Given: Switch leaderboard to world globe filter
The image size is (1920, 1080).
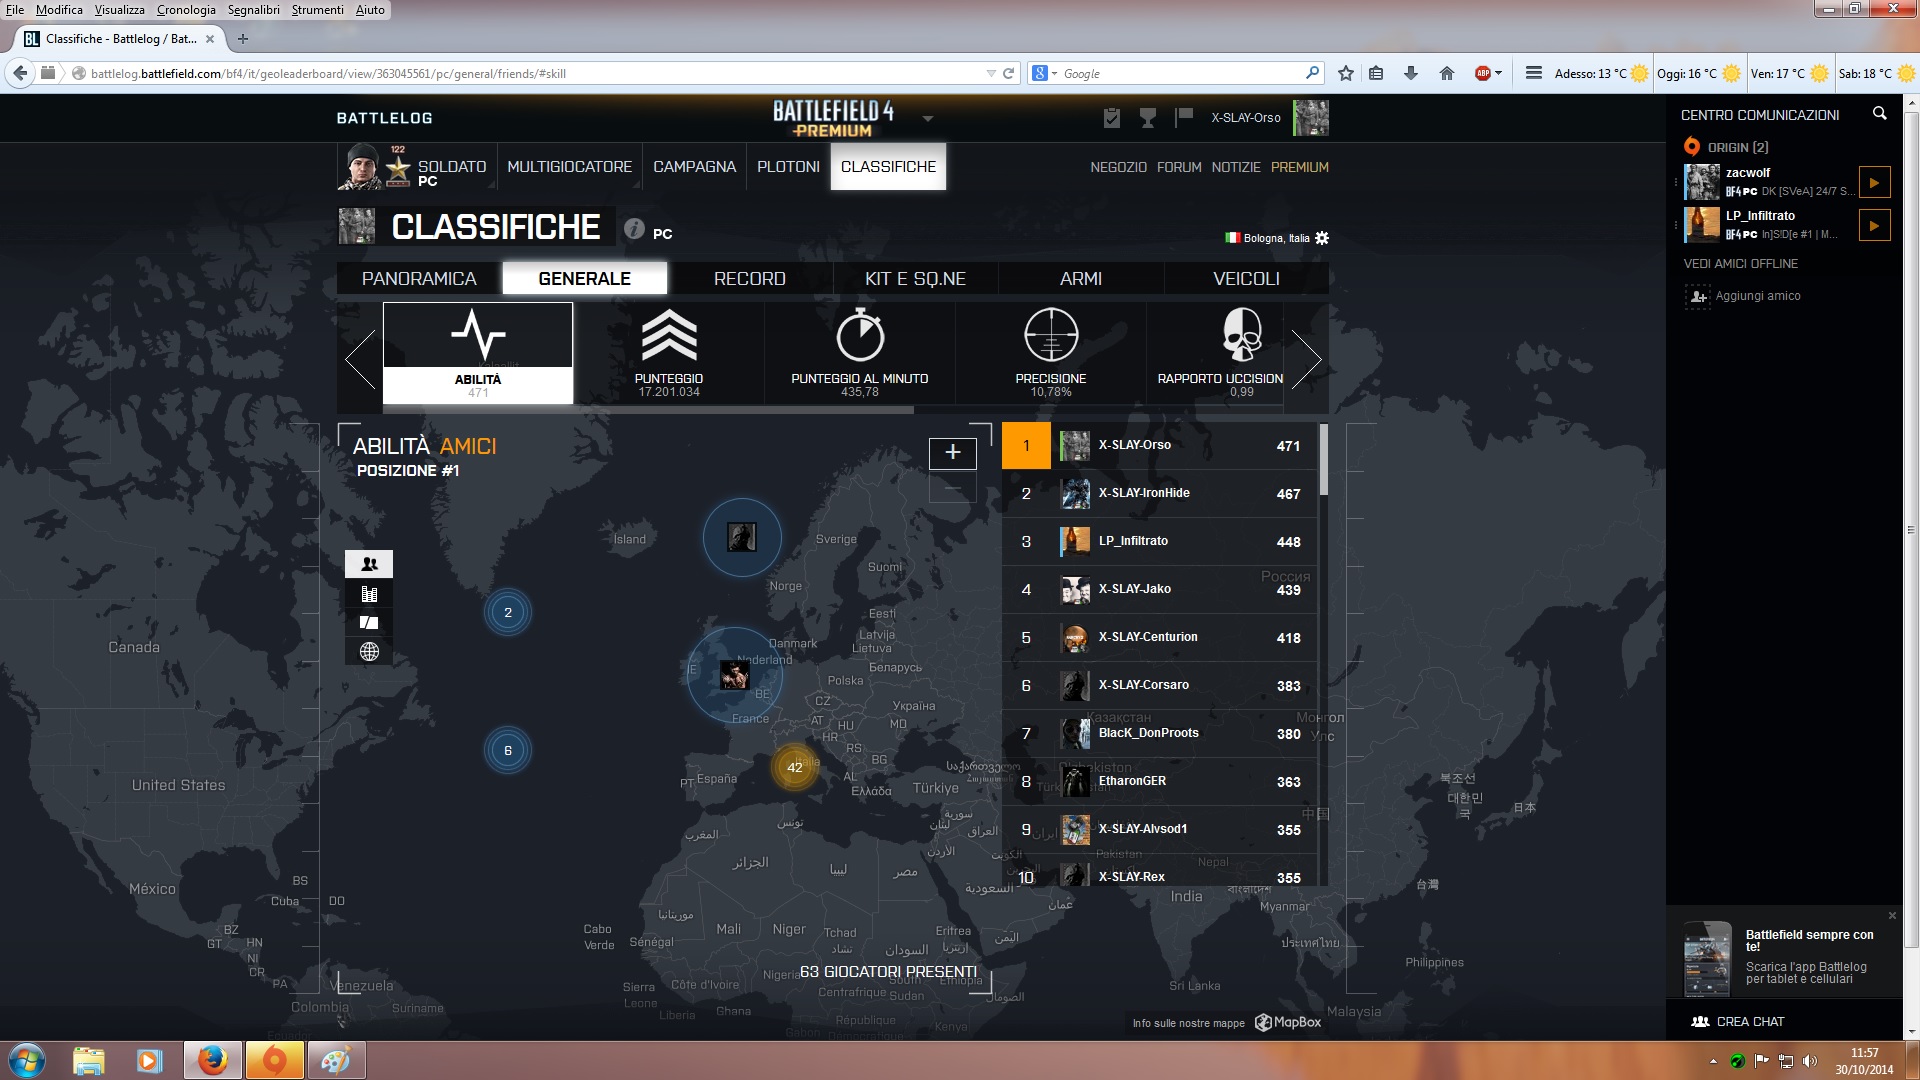Looking at the screenshot, I should click(369, 652).
